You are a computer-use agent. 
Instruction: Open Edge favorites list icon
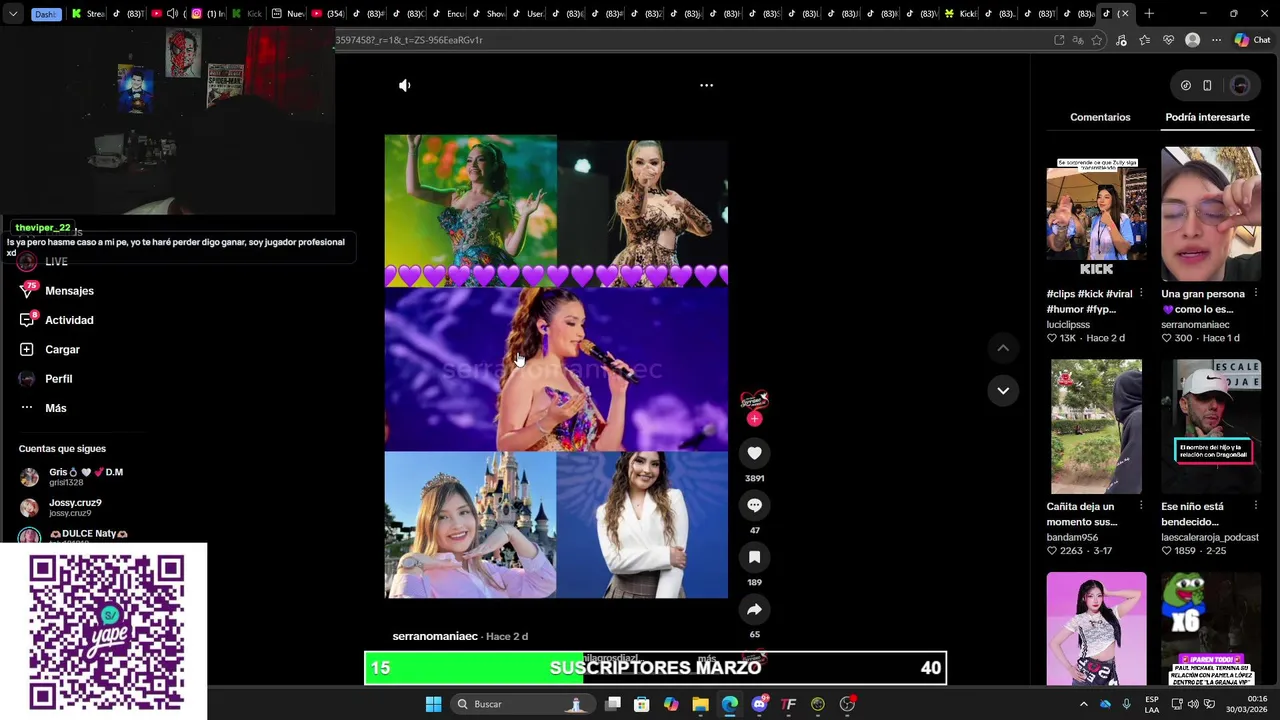tap(1144, 40)
